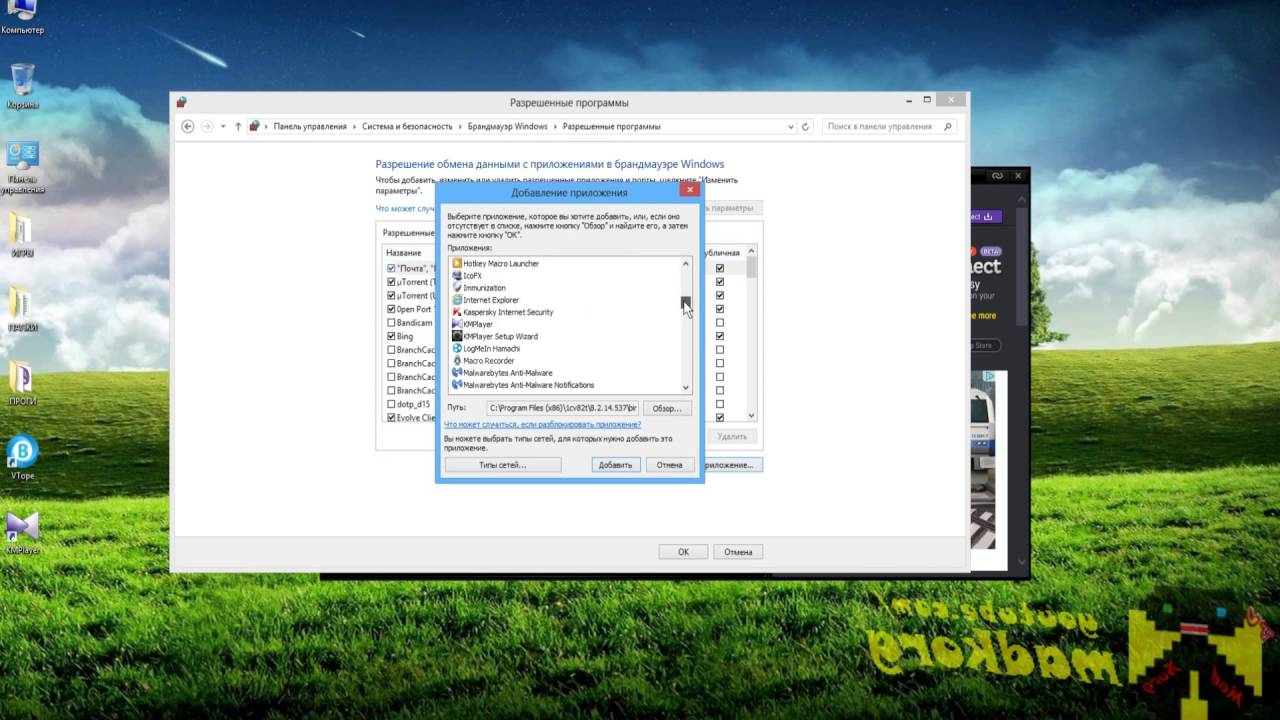The image size is (1280, 720).
Task: Click the down arrow of applications list scrollbar
Action: point(686,387)
